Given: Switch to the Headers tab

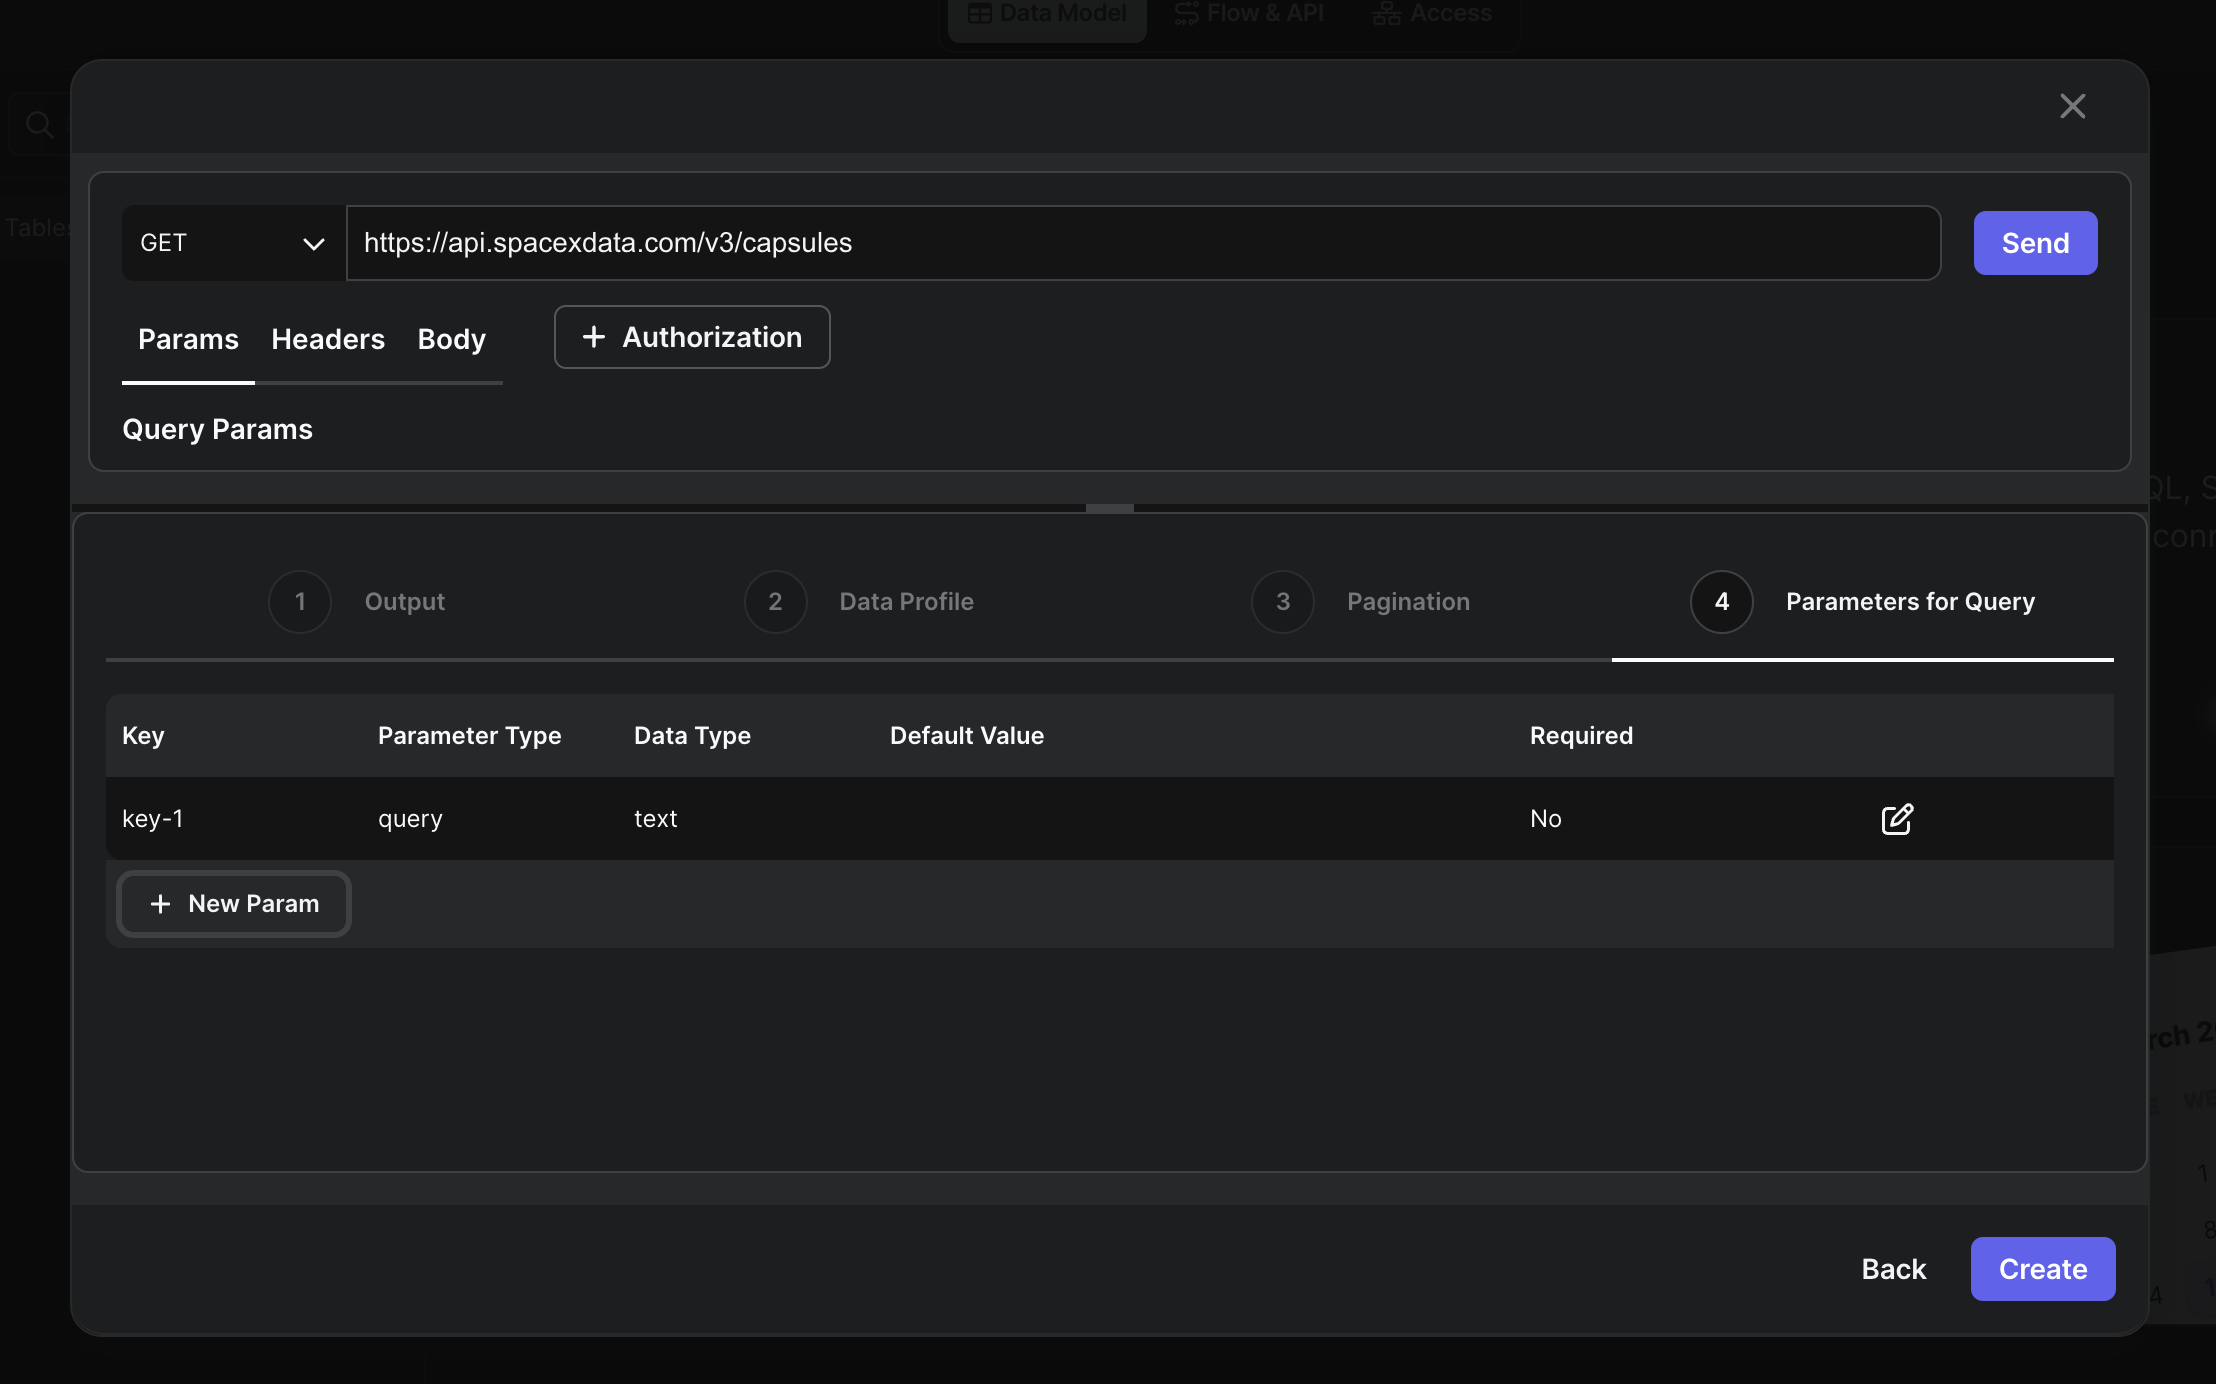Looking at the screenshot, I should (x=328, y=339).
